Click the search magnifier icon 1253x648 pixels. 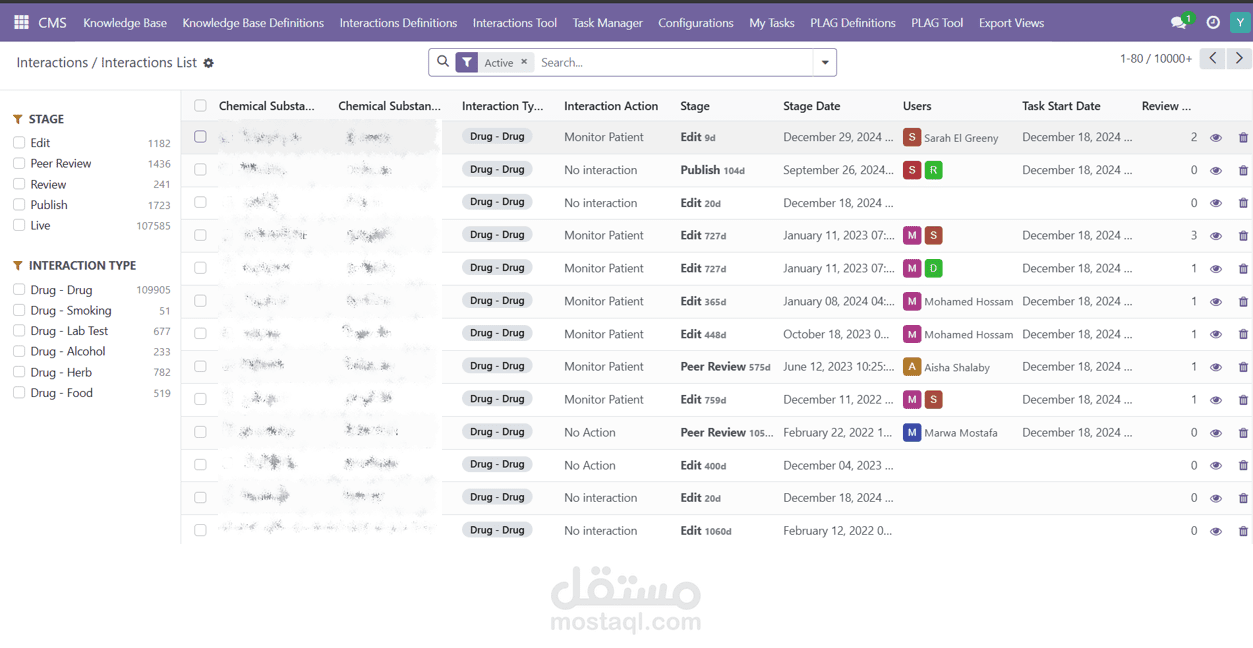click(x=443, y=62)
